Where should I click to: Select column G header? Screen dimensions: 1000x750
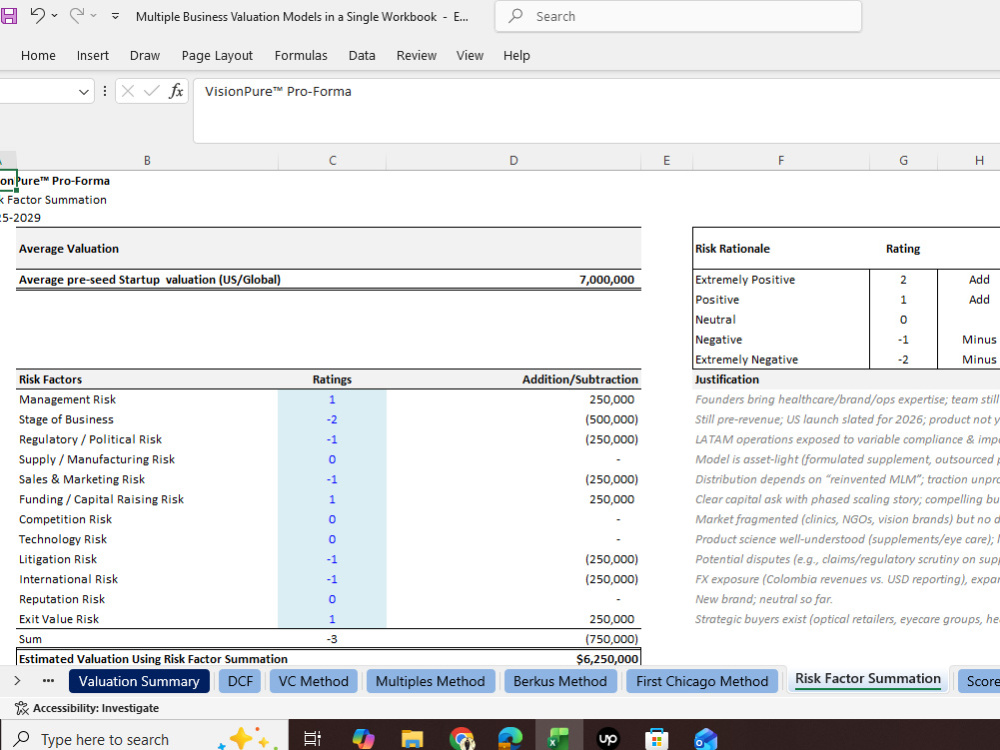(x=903, y=161)
